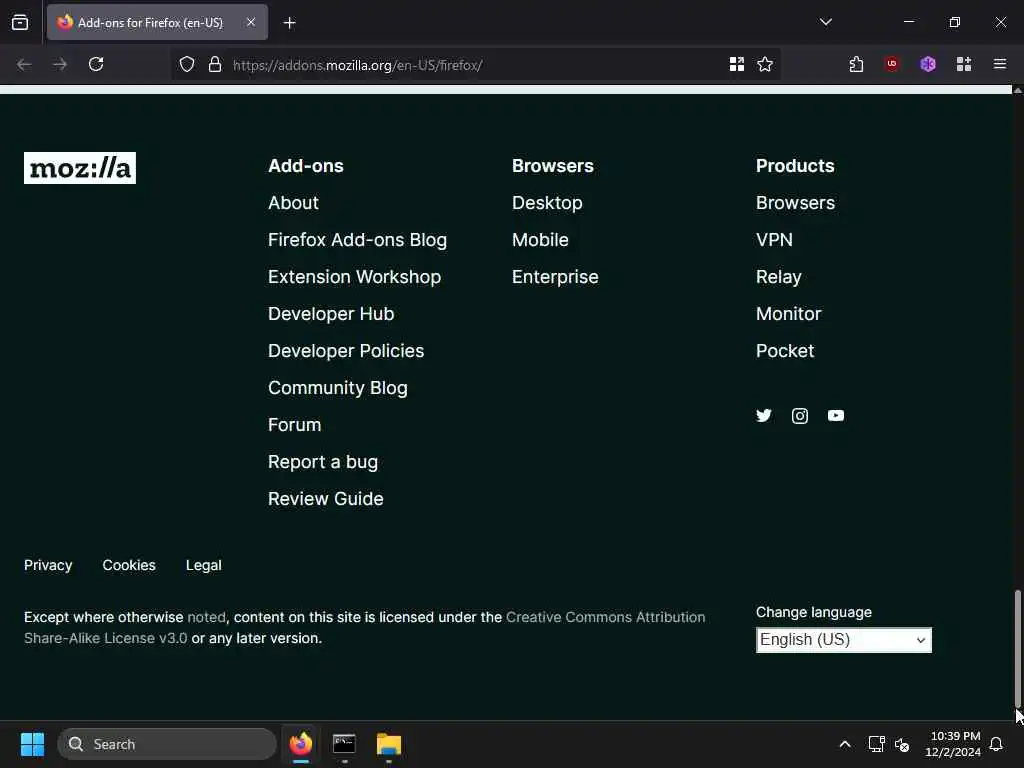Viewport: 1024px width, 768px height.
Task: Open Pocket product link
Action: pyautogui.click(x=785, y=351)
